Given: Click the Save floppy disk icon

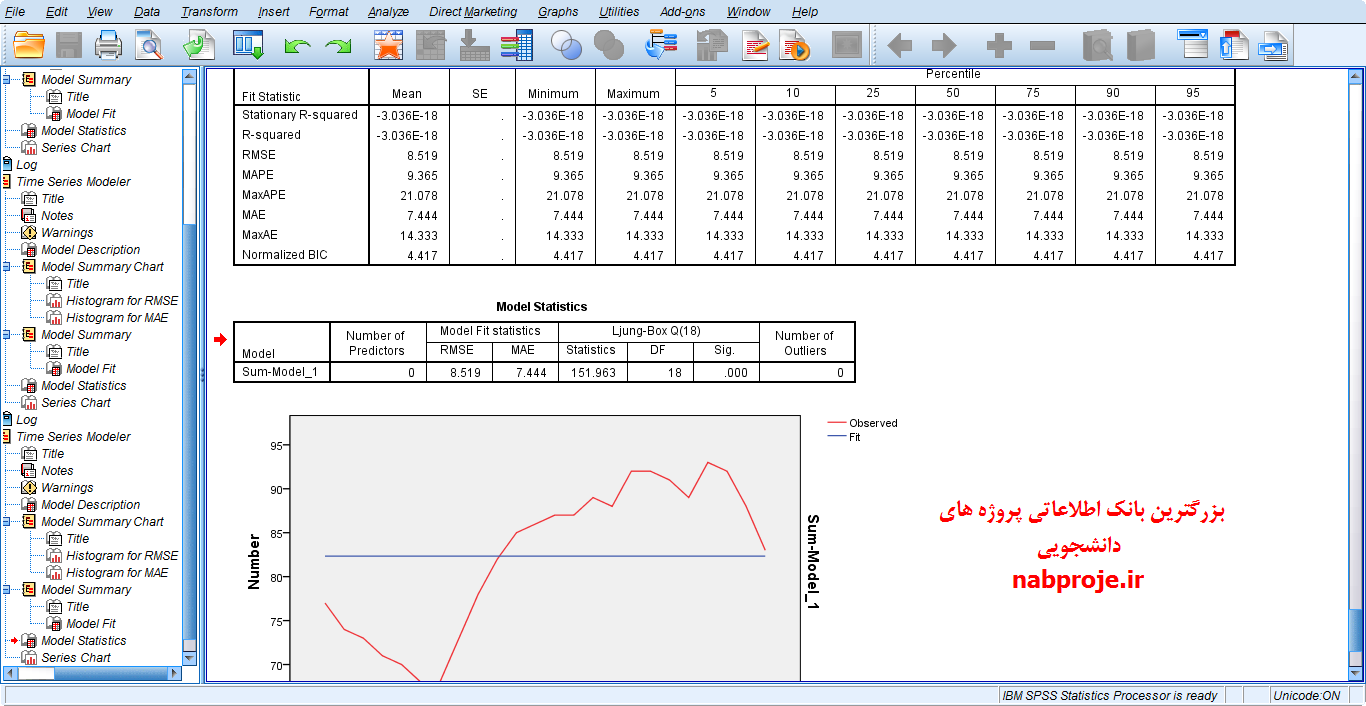Looking at the screenshot, I should 69,45.
